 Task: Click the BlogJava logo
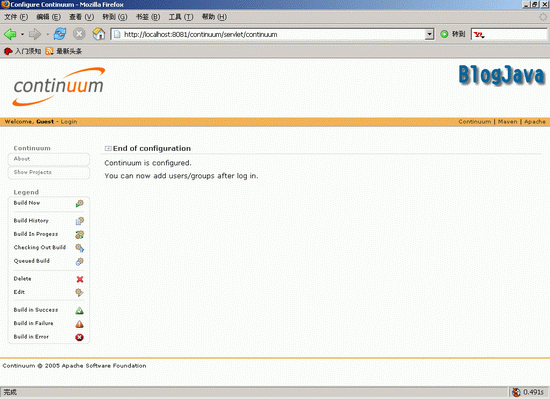click(x=502, y=75)
